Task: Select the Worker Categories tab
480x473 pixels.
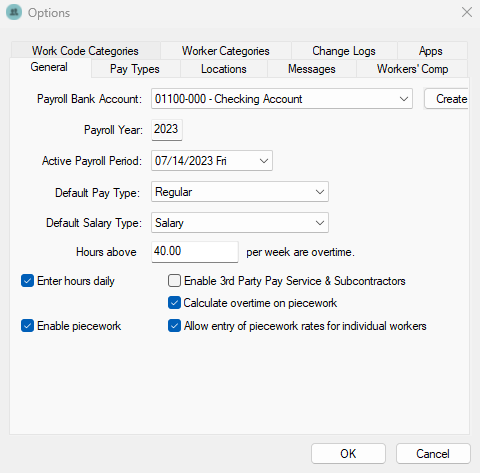Action: click(x=226, y=51)
